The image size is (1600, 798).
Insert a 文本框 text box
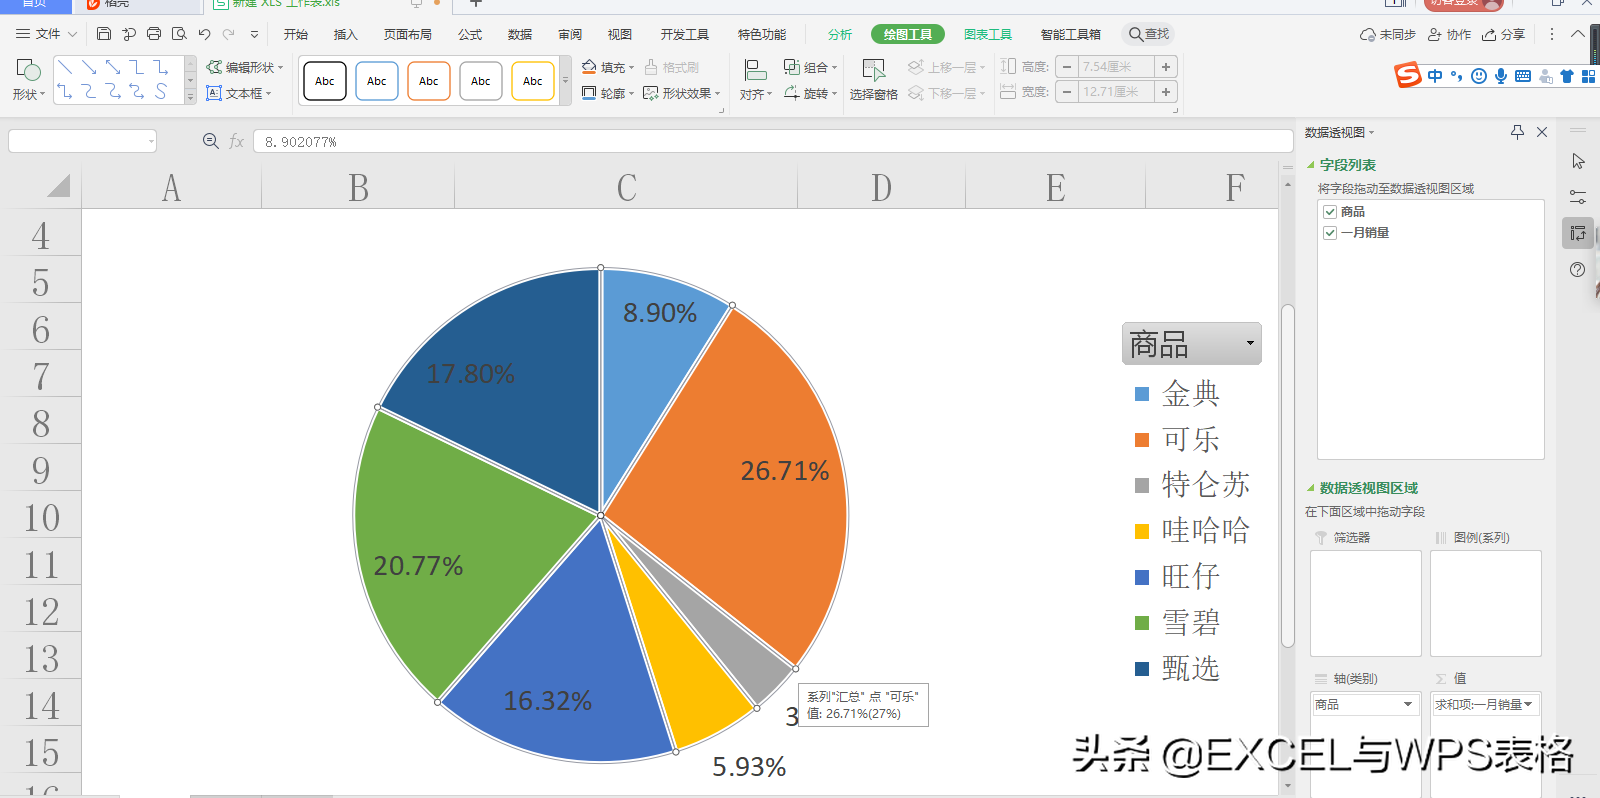(239, 93)
